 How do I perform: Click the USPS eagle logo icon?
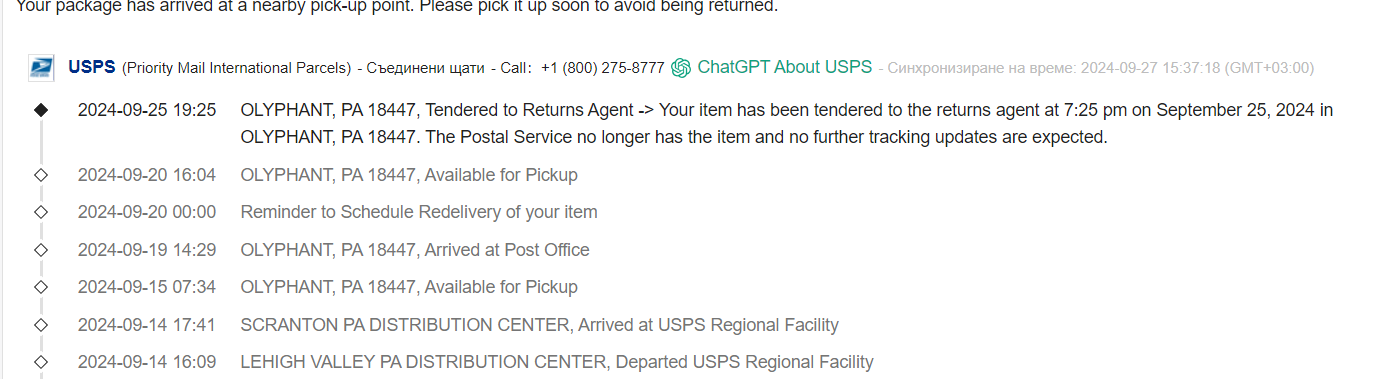click(x=41, y=68)
